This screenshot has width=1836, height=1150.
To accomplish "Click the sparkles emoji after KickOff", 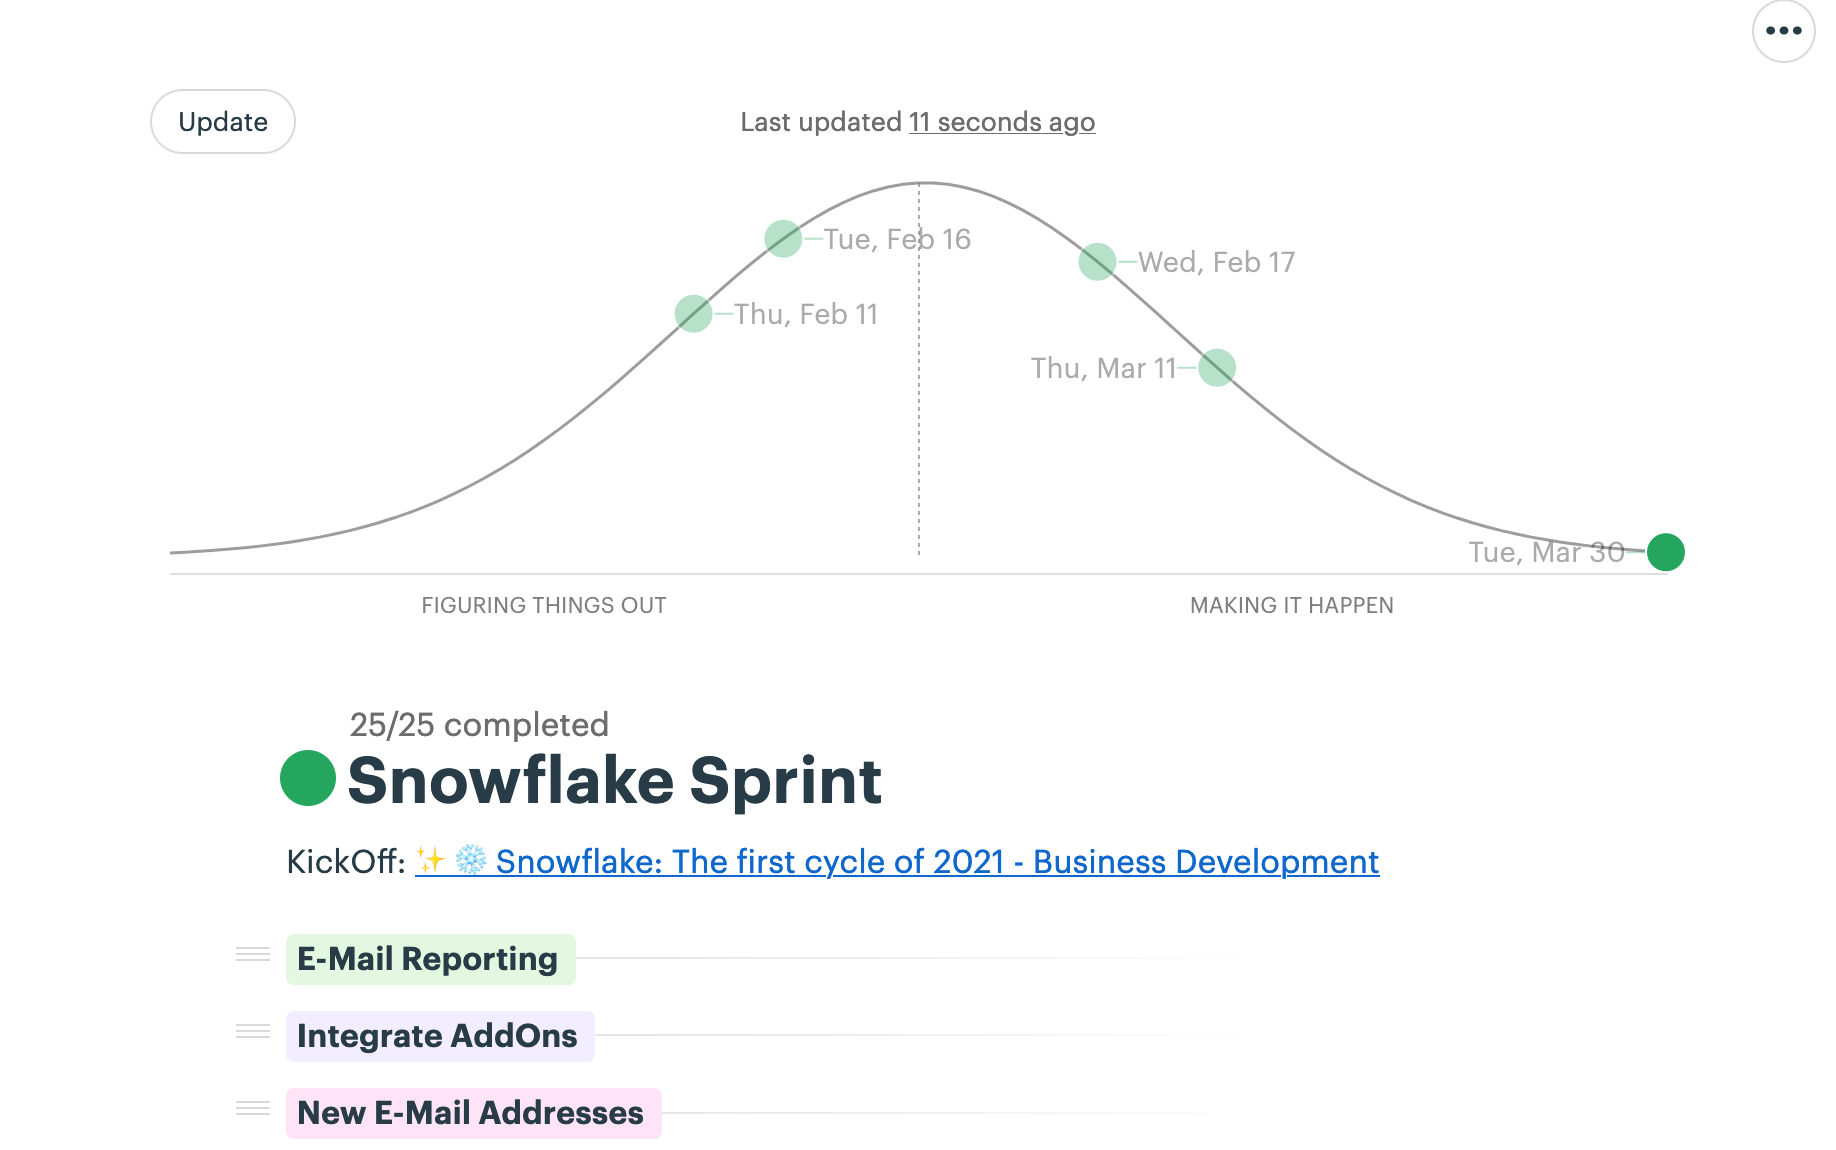I will pyautogui.click(x=431, y=860).
